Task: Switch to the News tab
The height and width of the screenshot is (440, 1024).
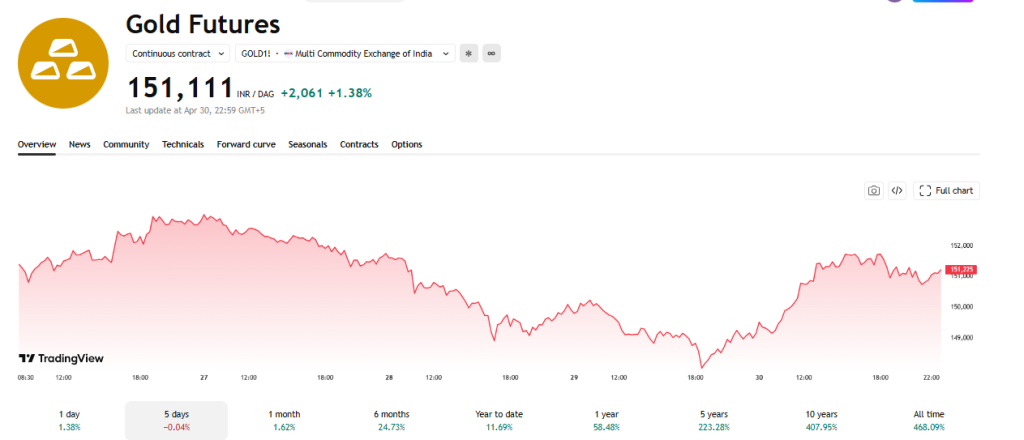Action: tap(80, 144)
